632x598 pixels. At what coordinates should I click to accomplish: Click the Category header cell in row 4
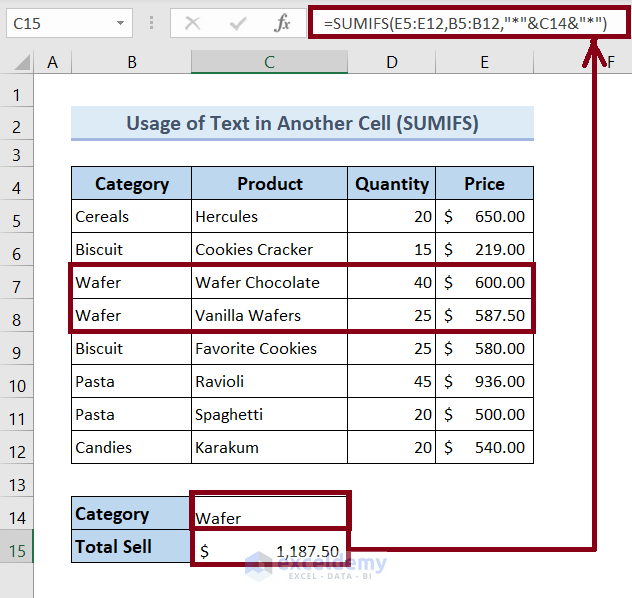click(131, 184)
